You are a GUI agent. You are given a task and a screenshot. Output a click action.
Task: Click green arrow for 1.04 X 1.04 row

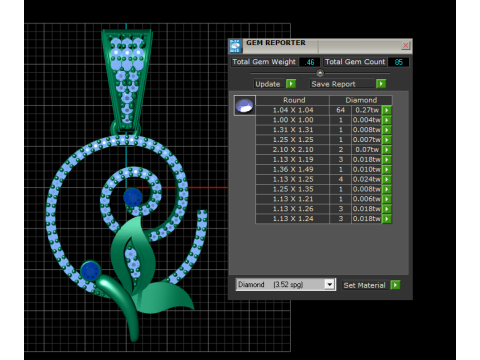[387, 110]
